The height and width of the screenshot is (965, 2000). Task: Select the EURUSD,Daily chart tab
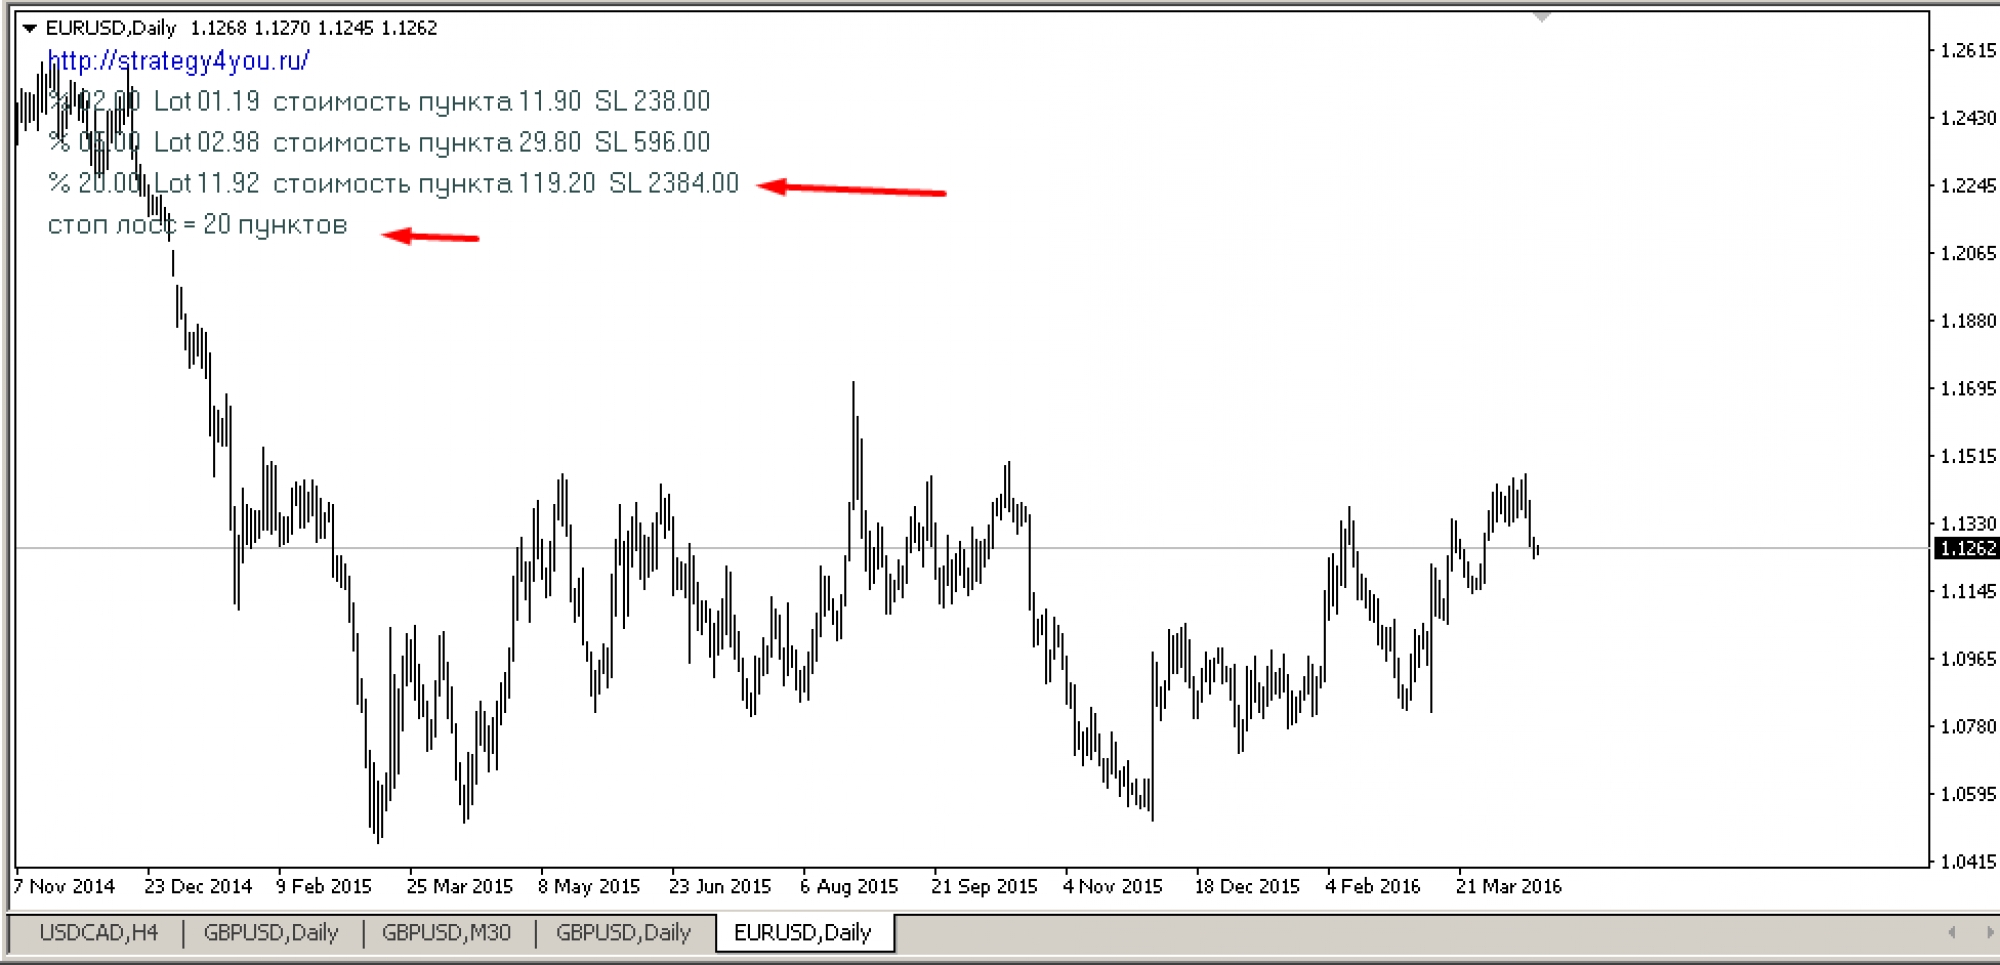802,933
